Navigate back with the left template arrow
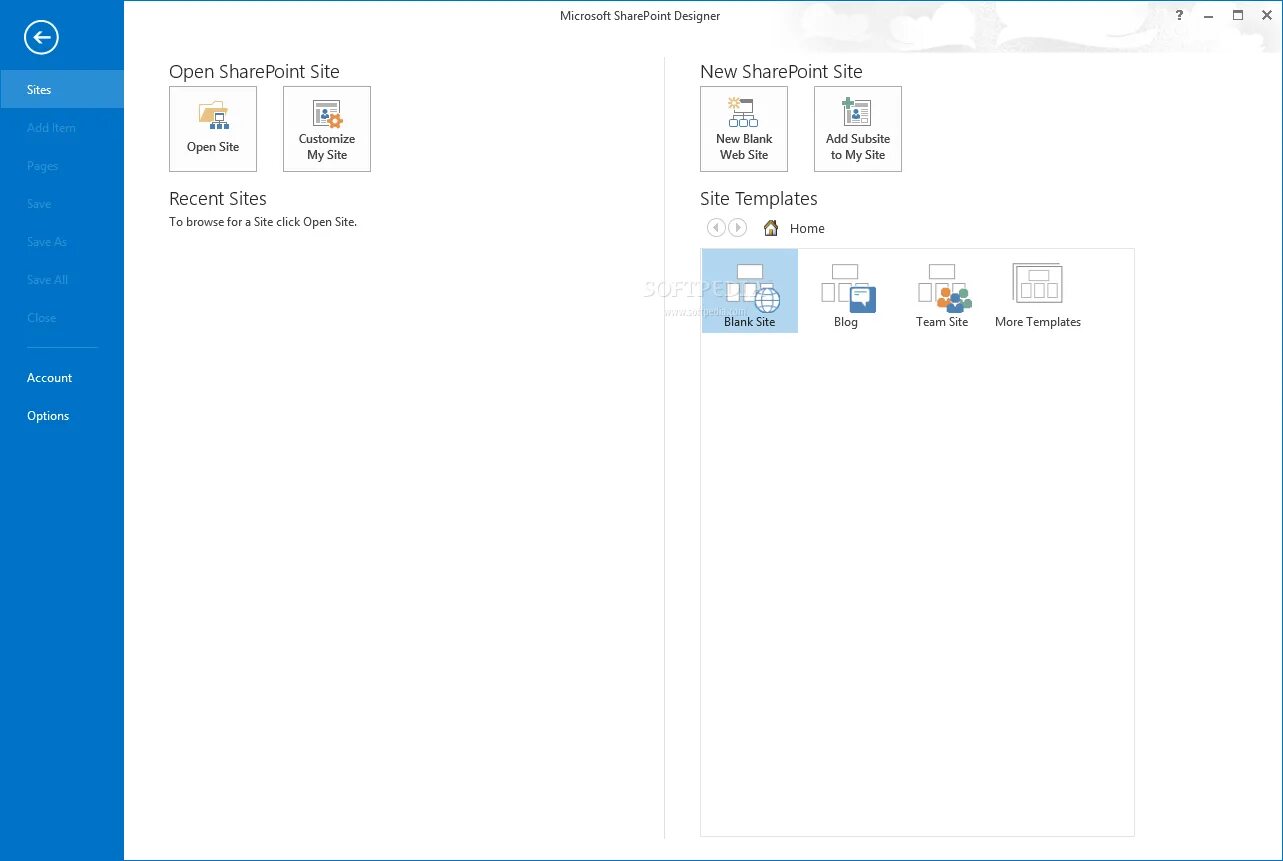 pyautogui.click(x=716, y=228)
